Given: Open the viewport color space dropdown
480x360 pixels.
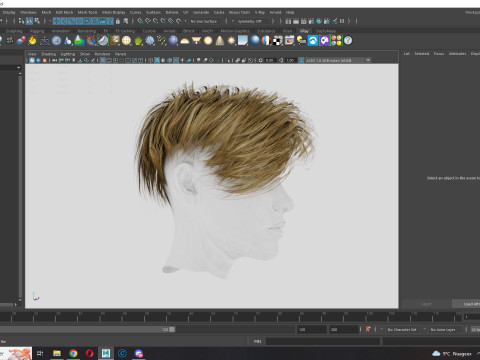Looking at the screenshot, I should coord(338,60).
